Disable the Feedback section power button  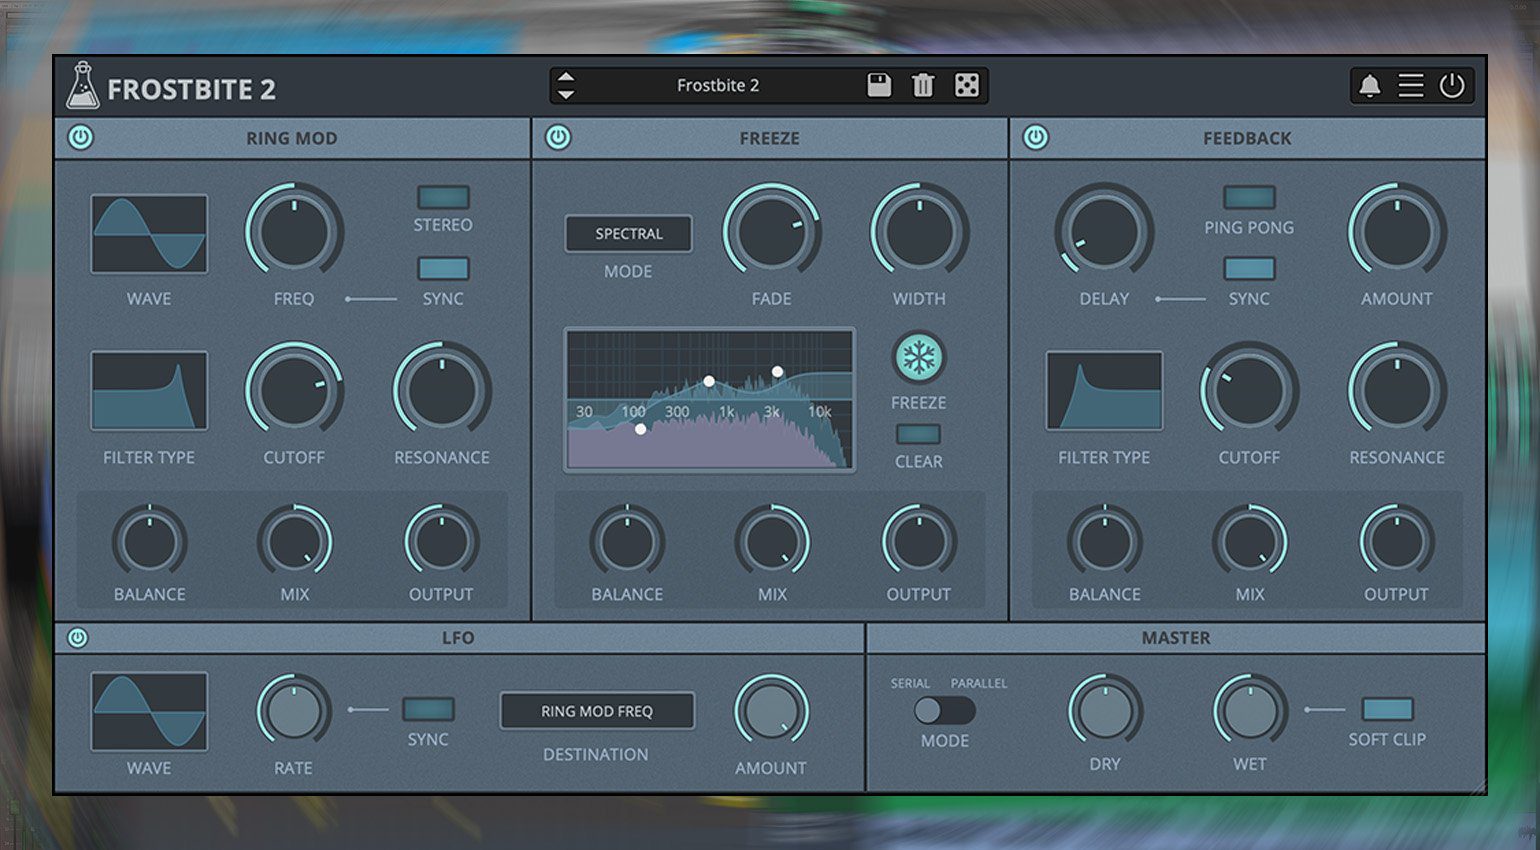tap(1036, 138)
